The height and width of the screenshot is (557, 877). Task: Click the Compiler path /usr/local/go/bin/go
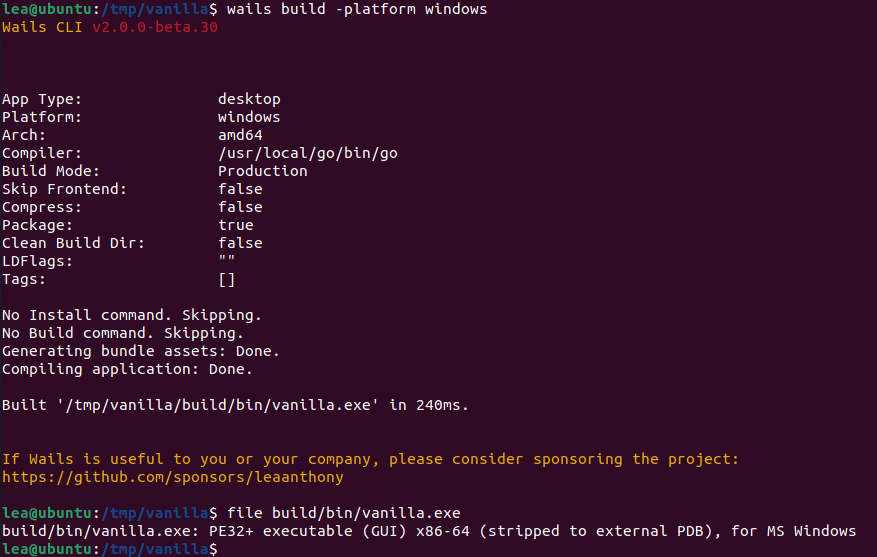click(308, 153)
